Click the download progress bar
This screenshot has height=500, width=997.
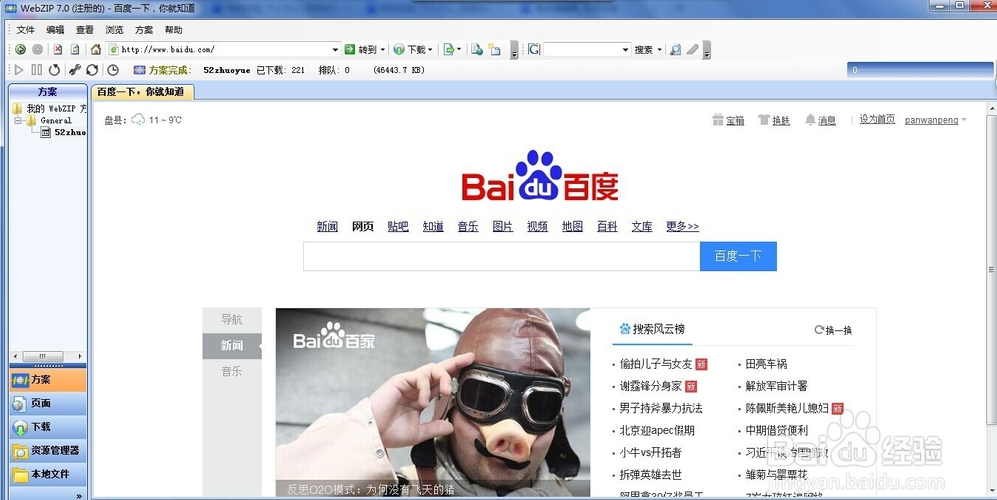click(919, 70)
